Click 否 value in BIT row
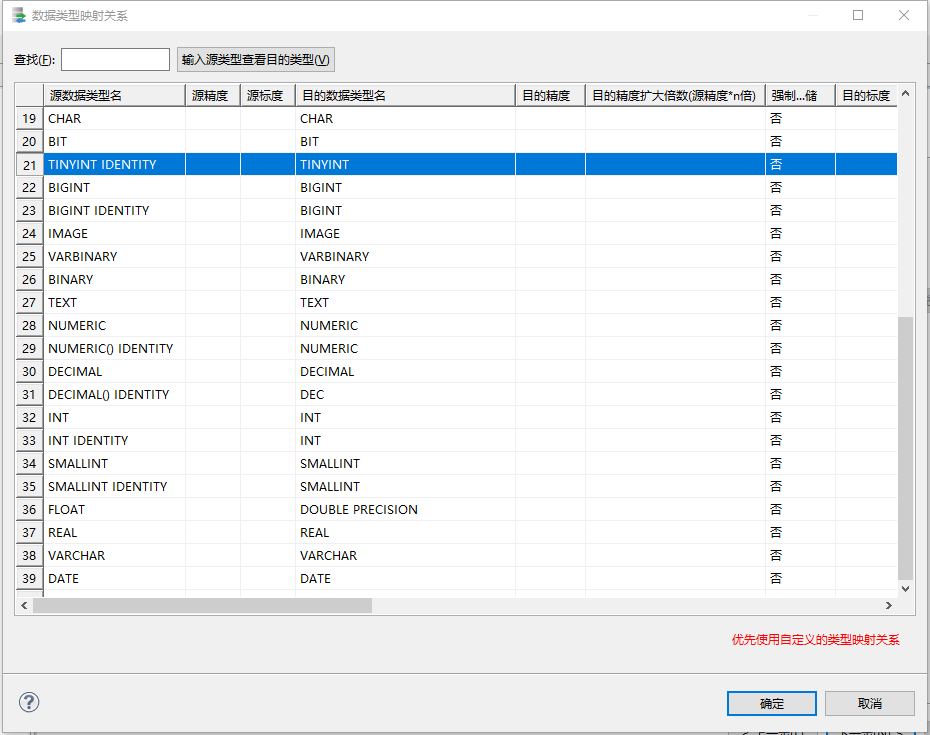The height and width of the screenshot is (735, 930). (776, 142)
